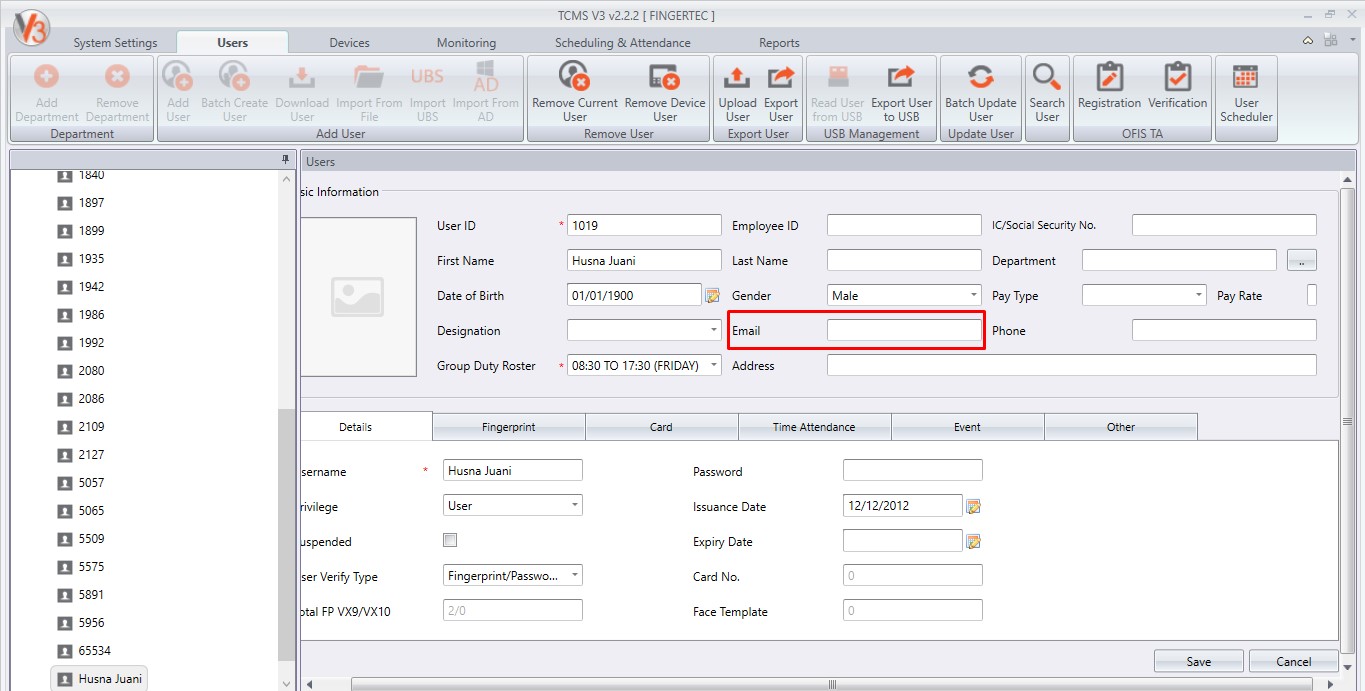This screenshot has width=1365, height=691.
Task: Click the V3 application logo button
Action: 32,27
